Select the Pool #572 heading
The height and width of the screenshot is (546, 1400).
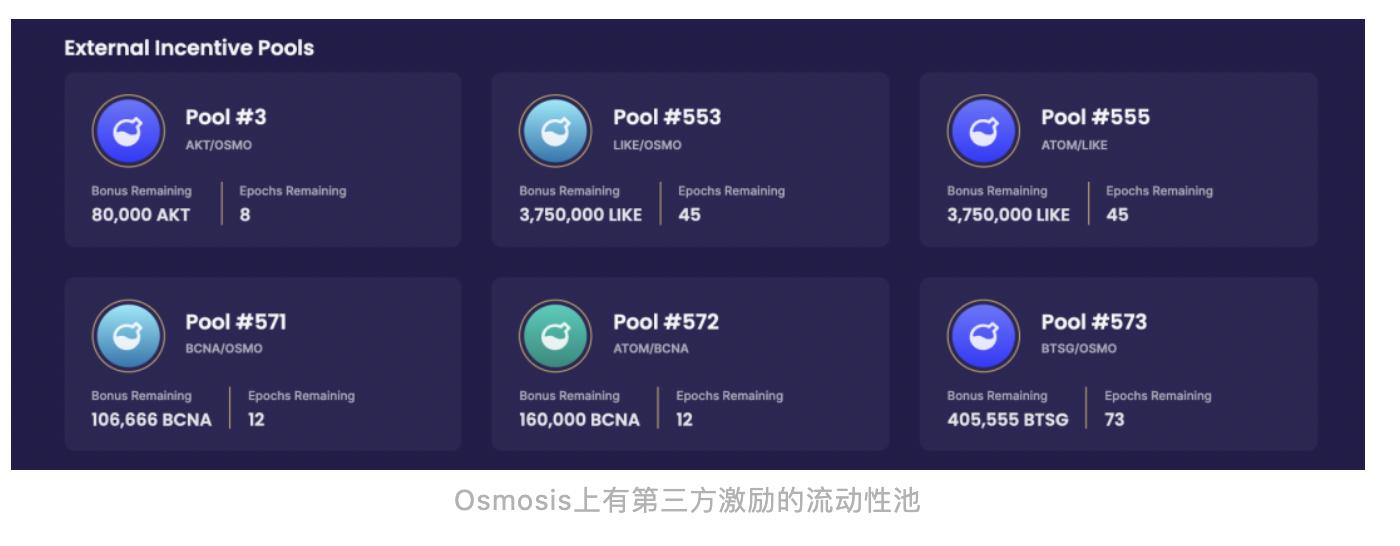click(x=666, y=322)
